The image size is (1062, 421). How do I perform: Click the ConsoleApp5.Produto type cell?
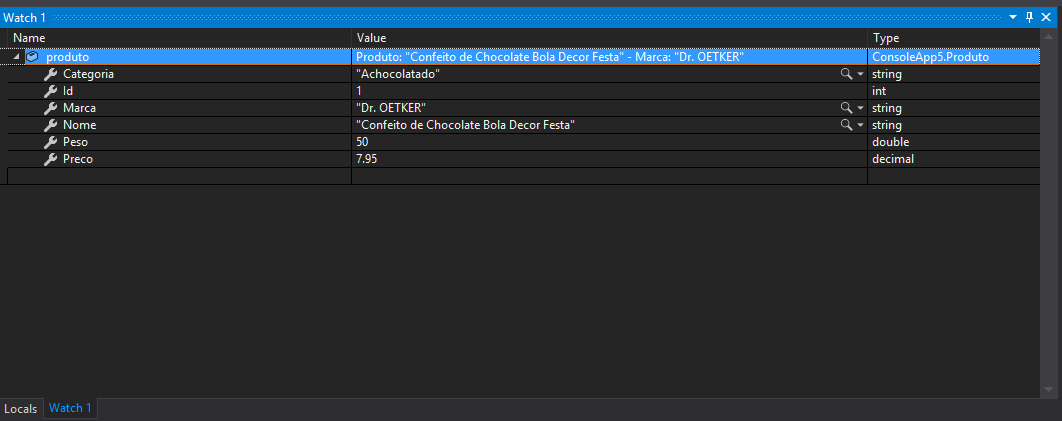pyautogui.click(x=931, y=58)
